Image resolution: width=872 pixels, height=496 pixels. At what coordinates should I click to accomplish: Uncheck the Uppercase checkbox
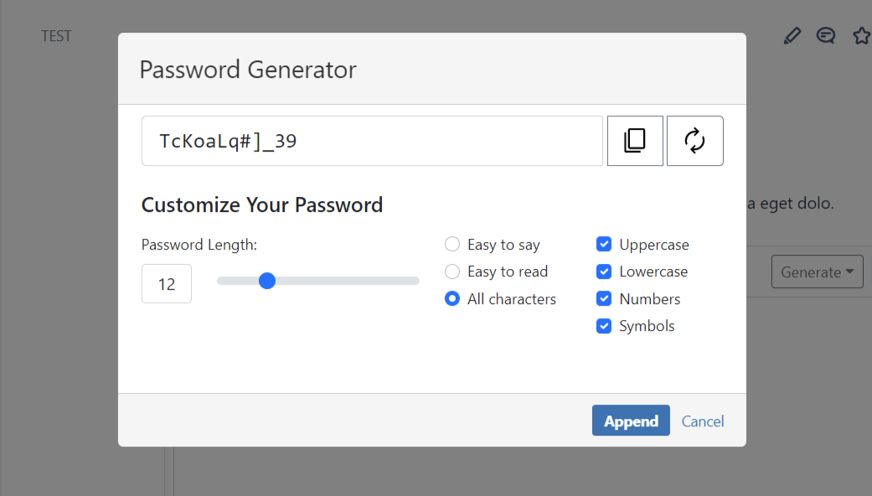[604, 245]
